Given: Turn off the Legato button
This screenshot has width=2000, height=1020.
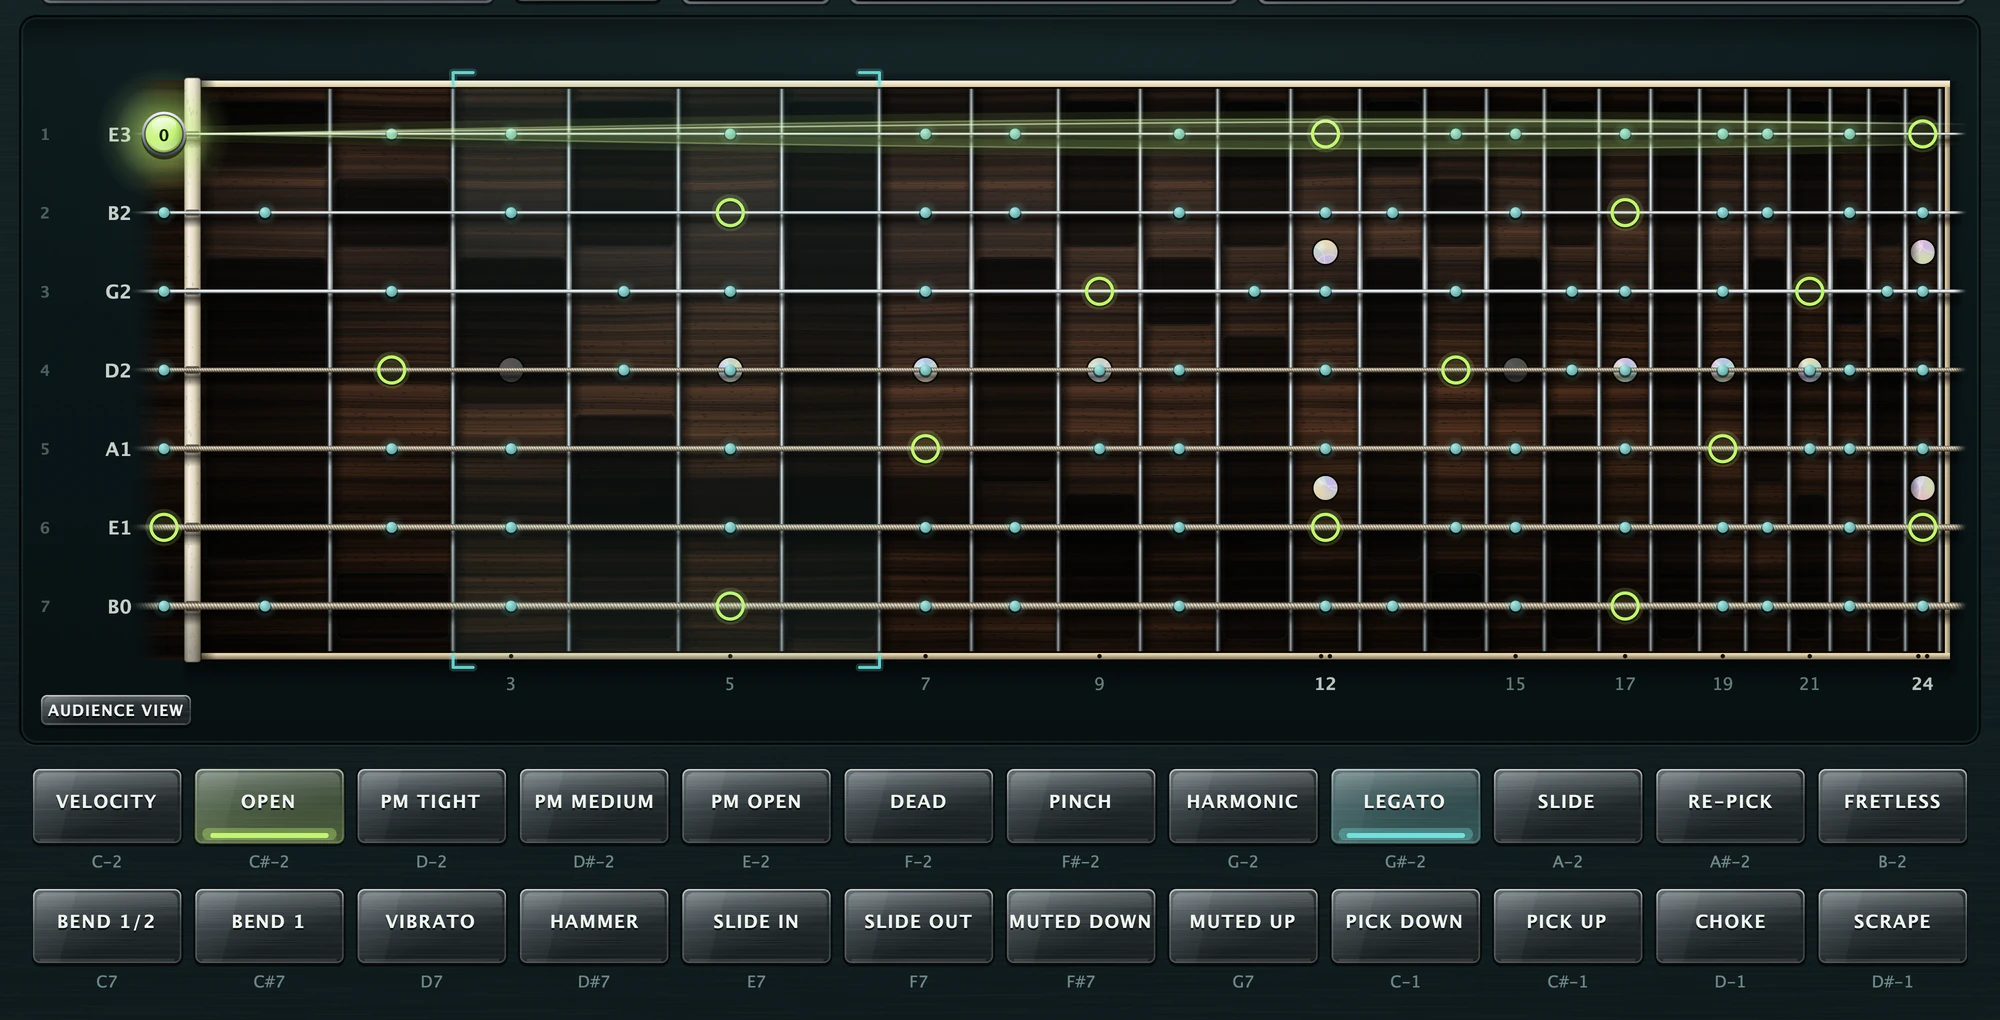Looking at the screenshot, I should point(1405,806).
